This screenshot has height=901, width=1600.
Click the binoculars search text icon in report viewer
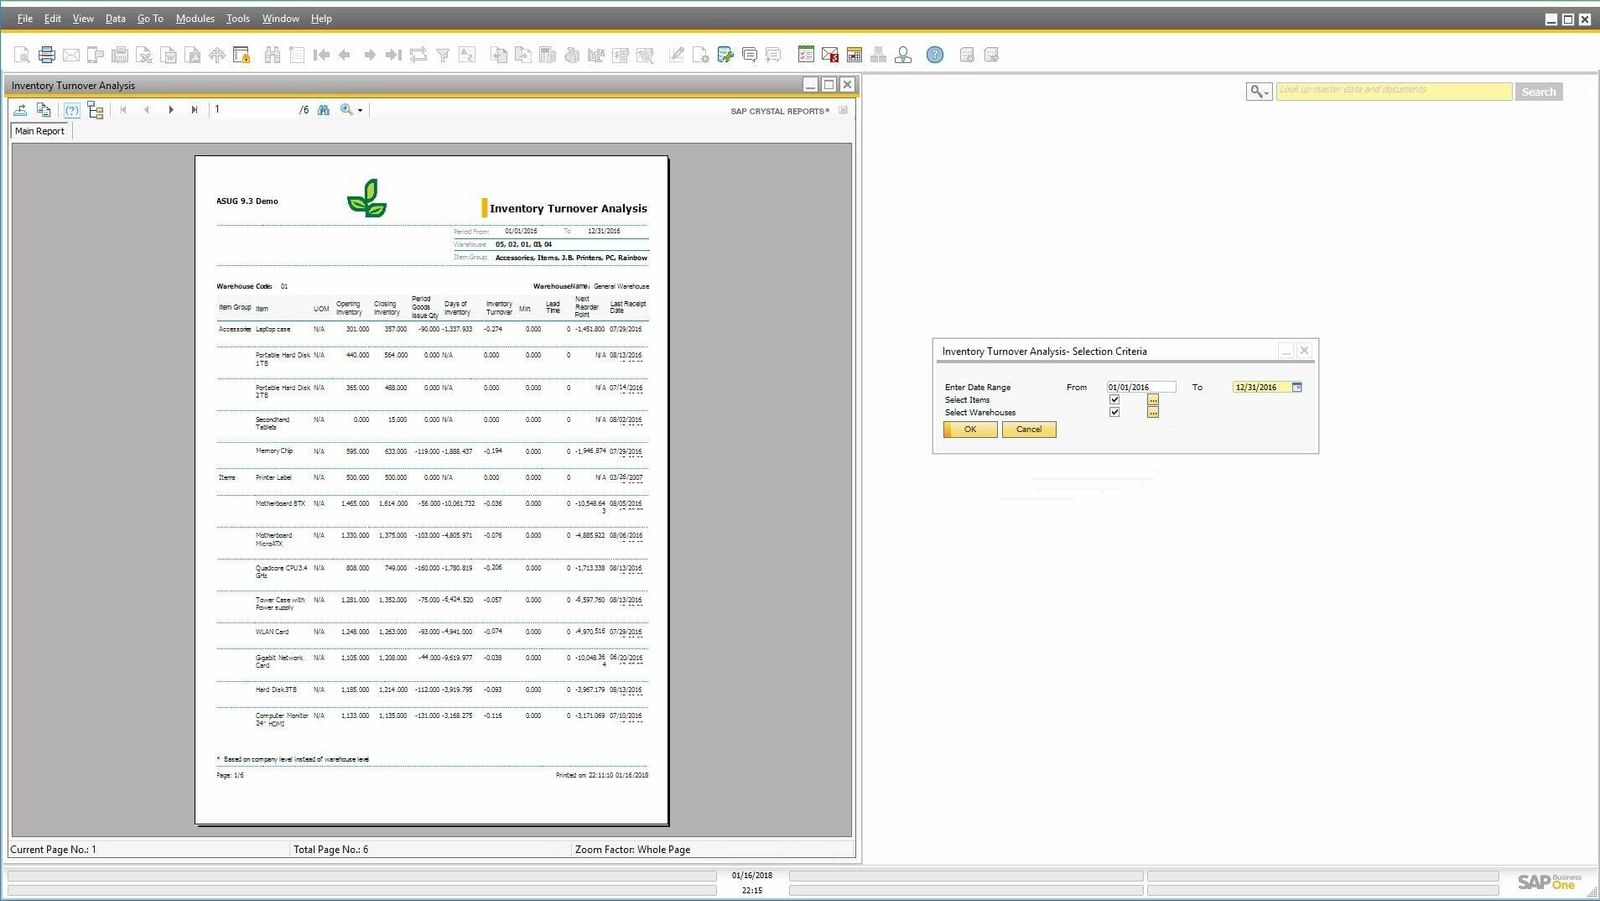tap(323, 110)
